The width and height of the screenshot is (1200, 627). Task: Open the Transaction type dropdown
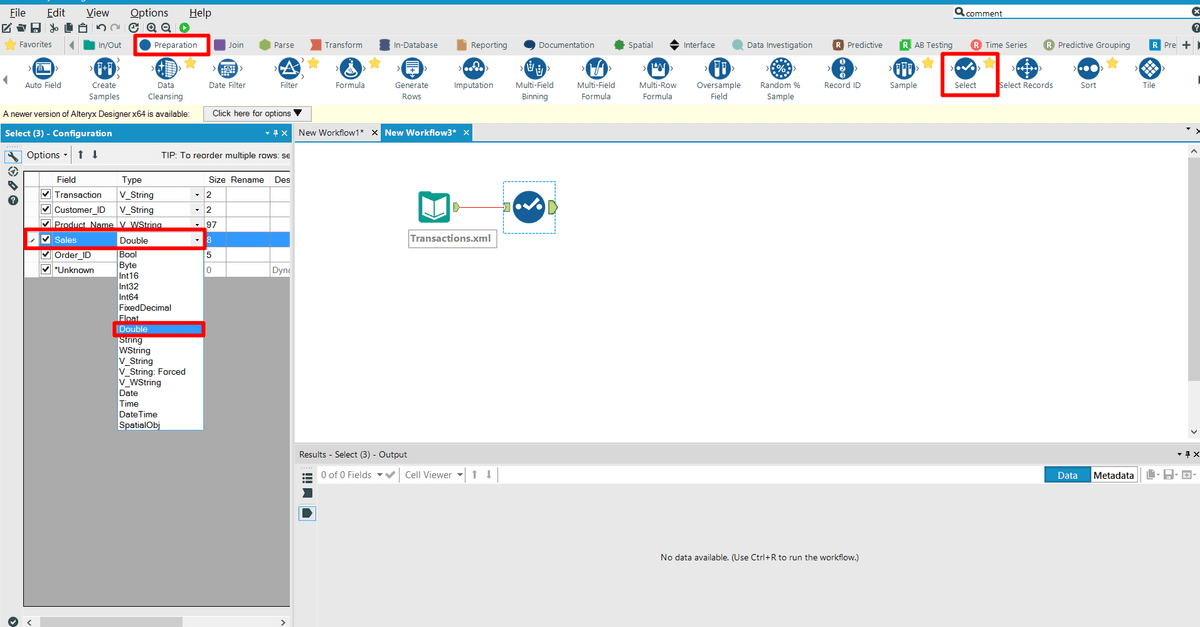pyautogui.click(x=196, y=195)
